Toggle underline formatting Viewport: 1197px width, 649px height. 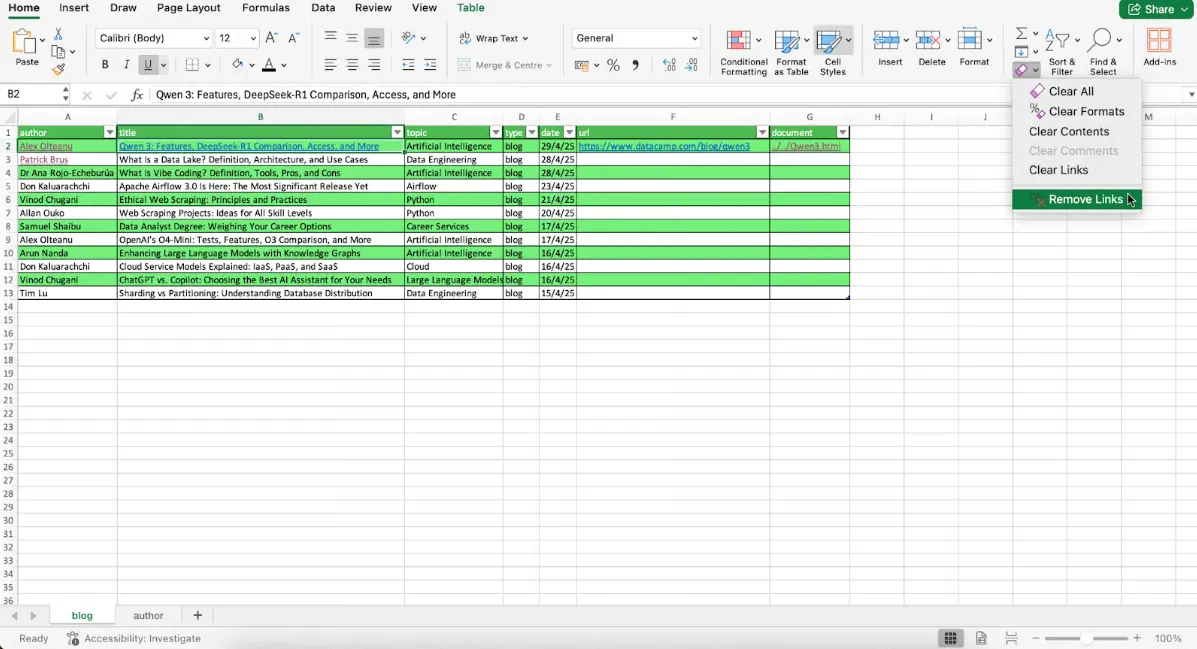(x=148, y=65)
